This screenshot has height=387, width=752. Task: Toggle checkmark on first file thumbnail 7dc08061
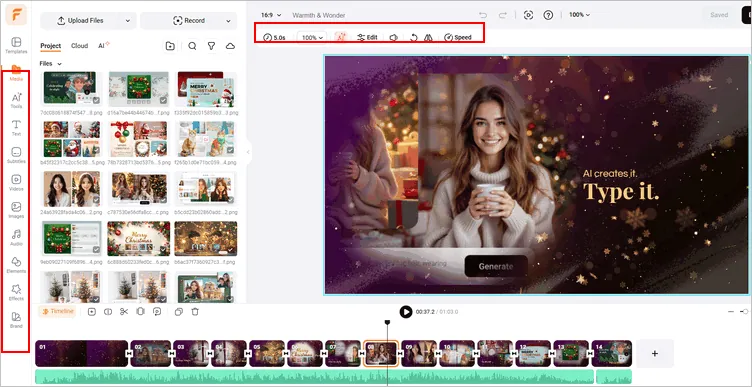click(x=96, y=101)
